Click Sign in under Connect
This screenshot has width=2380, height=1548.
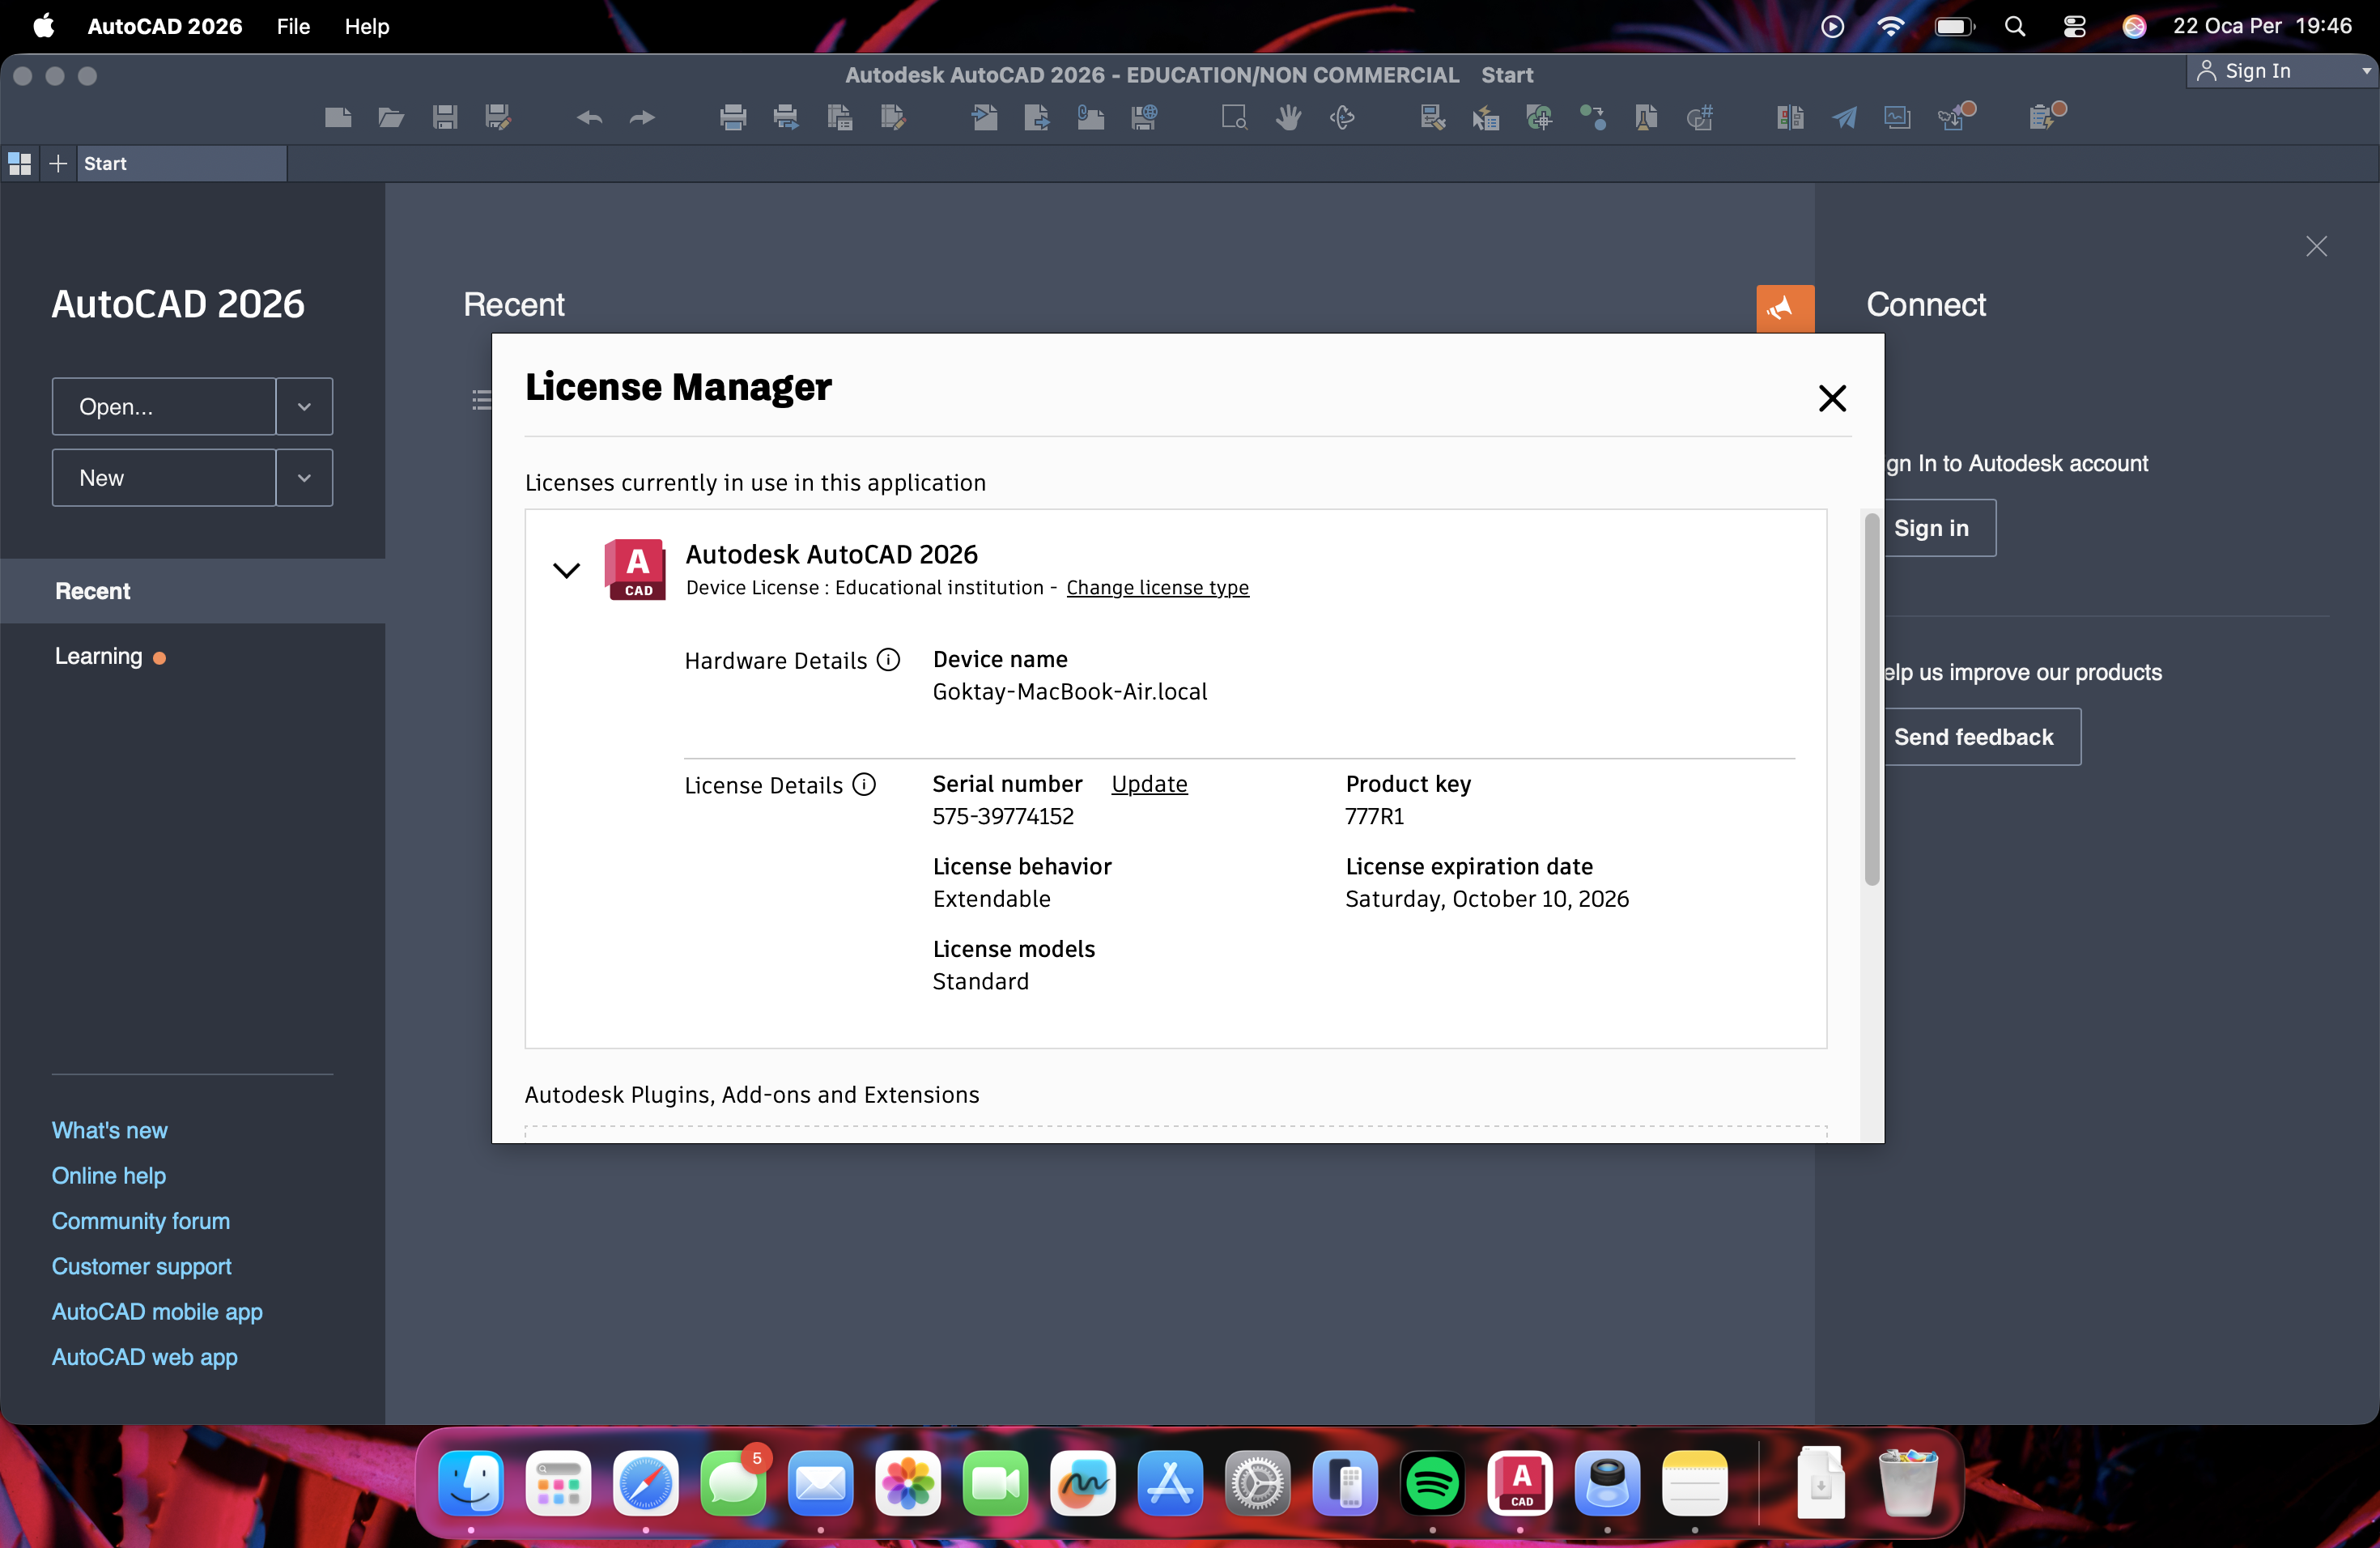tap(1940, 528)
